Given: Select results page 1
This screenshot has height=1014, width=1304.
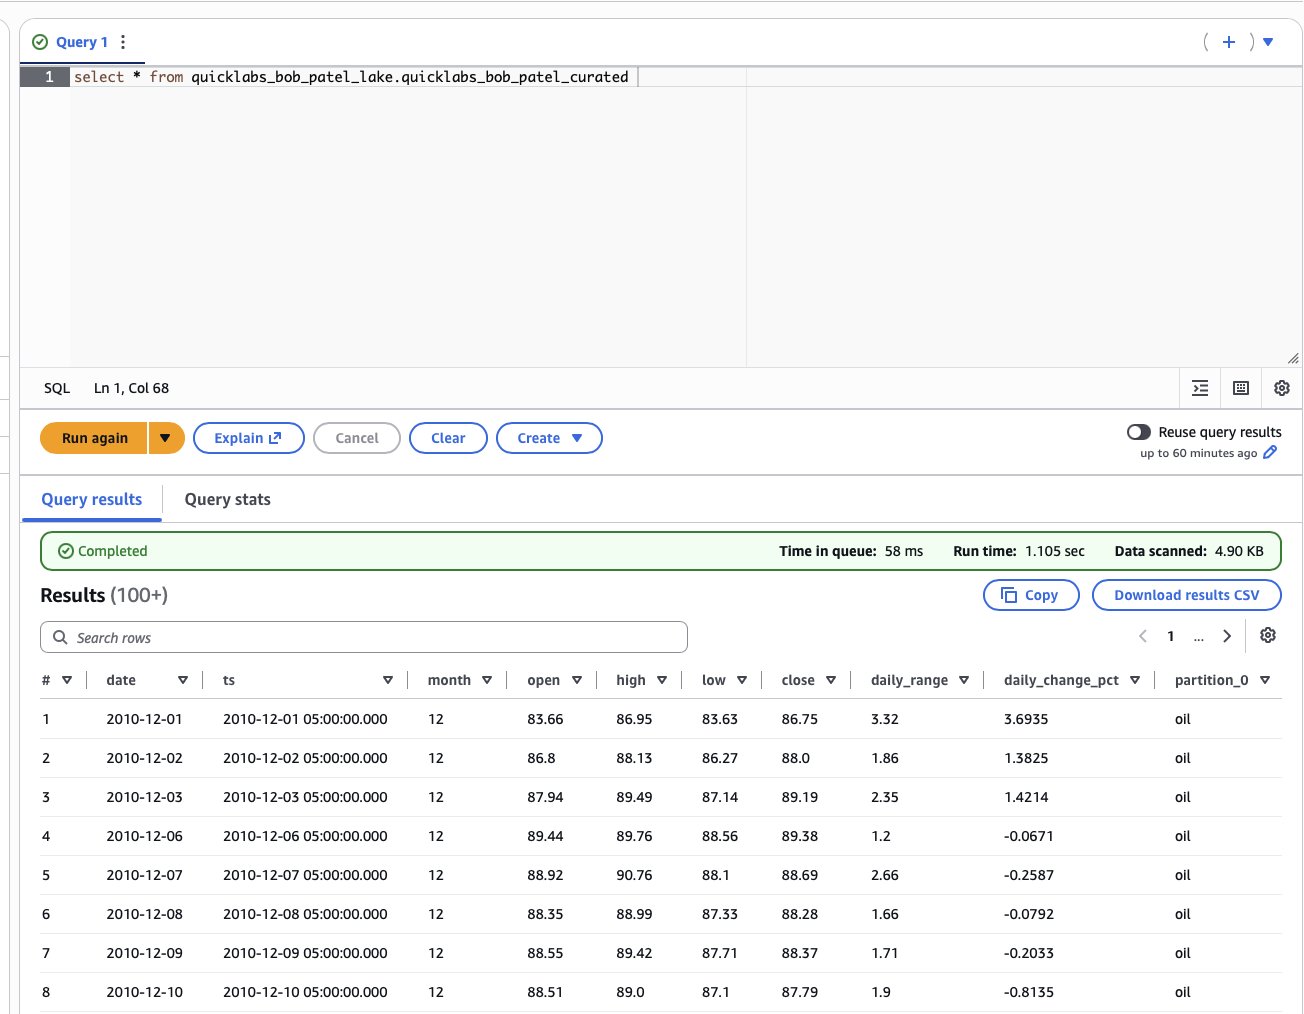Looking at the screenshot, I should 1171,636.
